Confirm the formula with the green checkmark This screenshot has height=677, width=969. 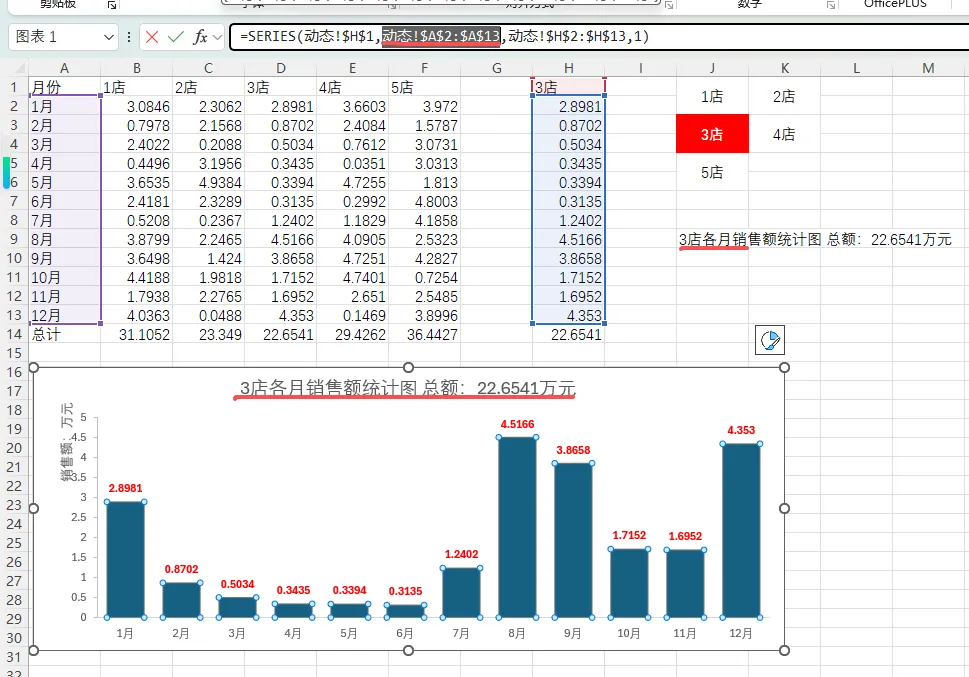(x=176, y=37)
